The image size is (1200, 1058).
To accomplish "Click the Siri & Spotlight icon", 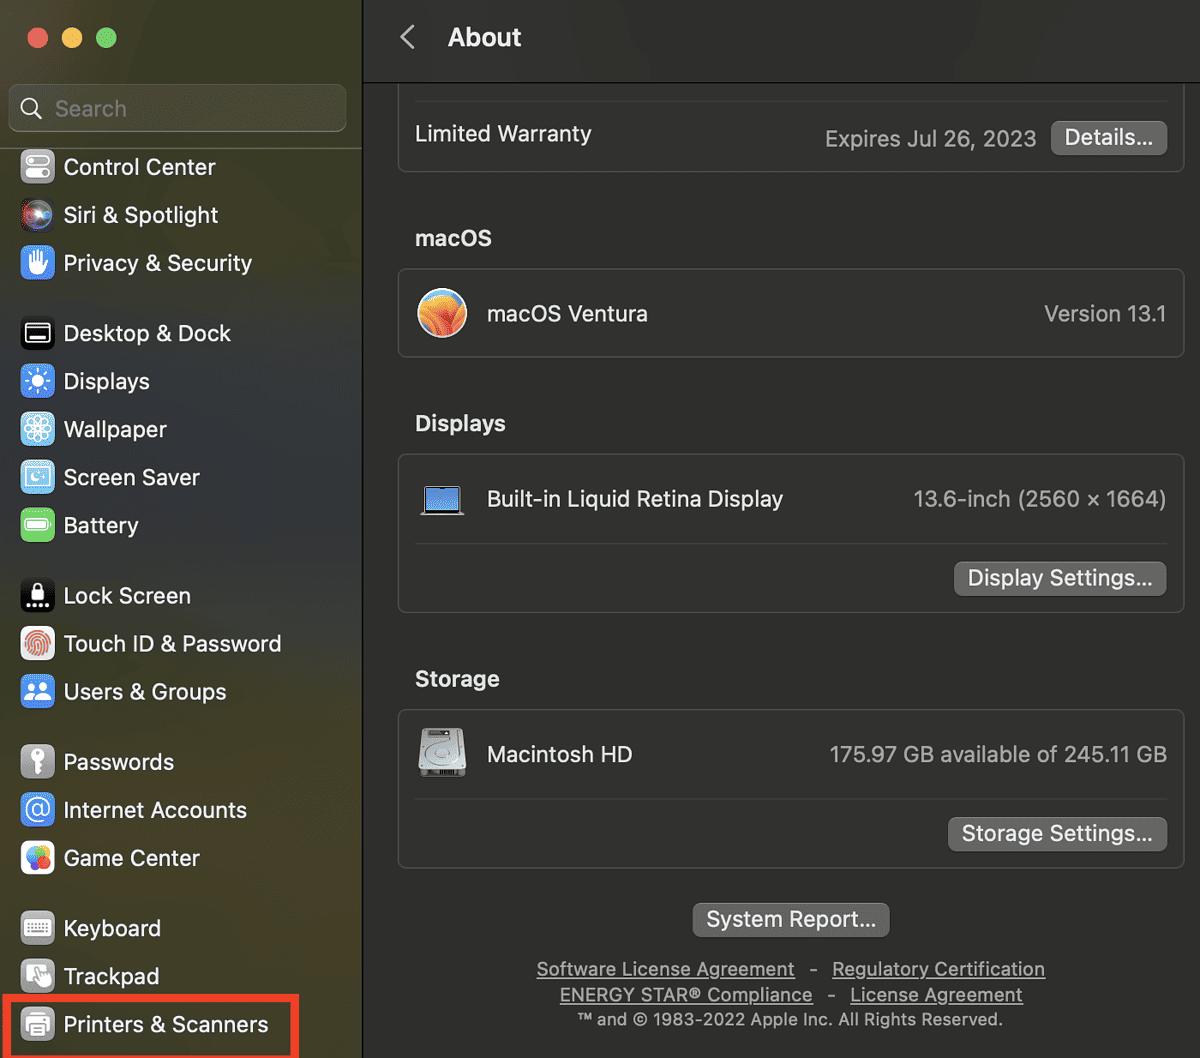I will (37, 215).
